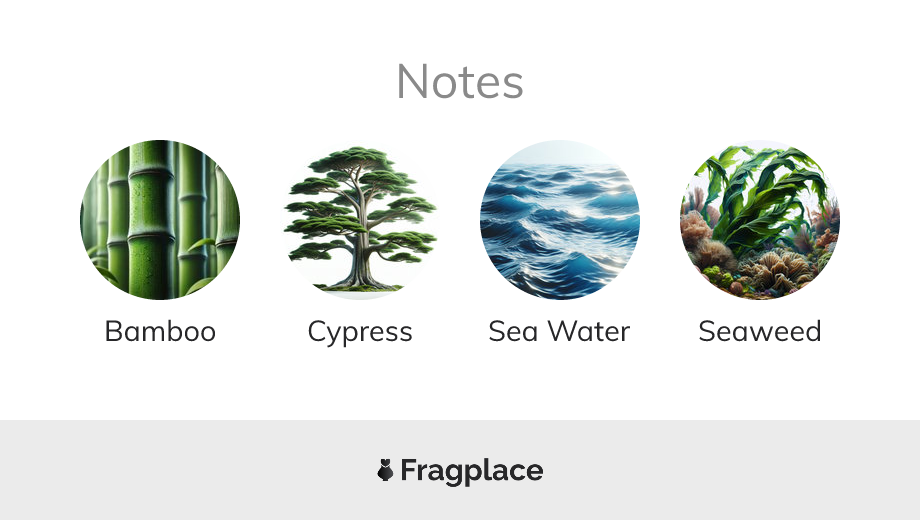Click the Fragplace perfume bottle logo icon

tap(385, 470)
